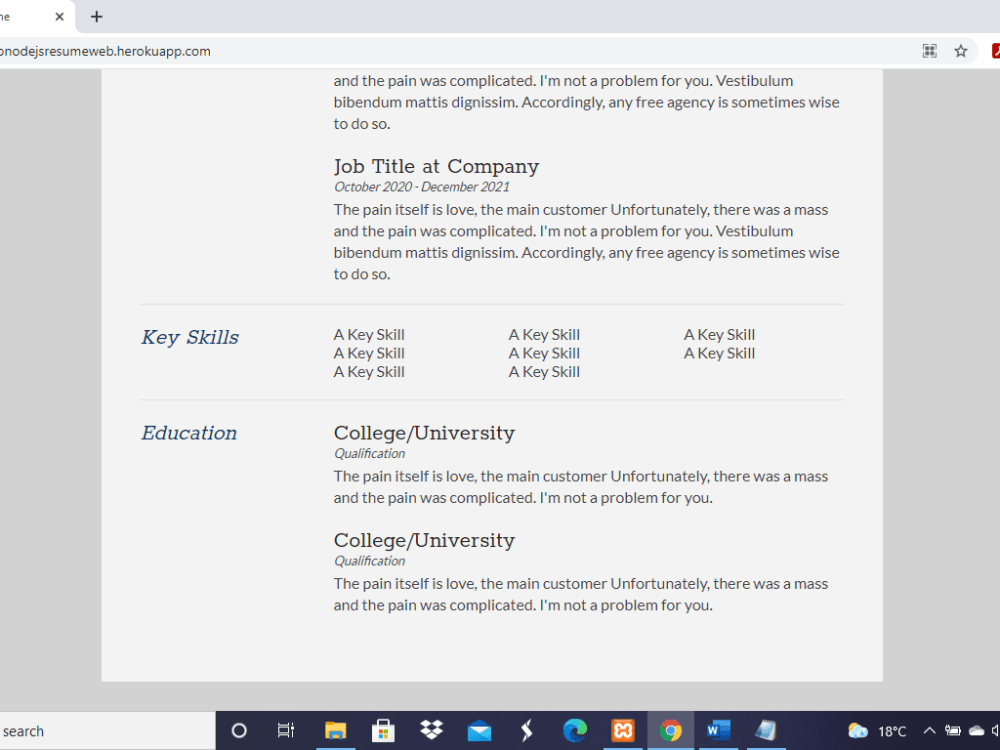
Task: Switch to Google Chrome in the taskbar
Action: 671,731
